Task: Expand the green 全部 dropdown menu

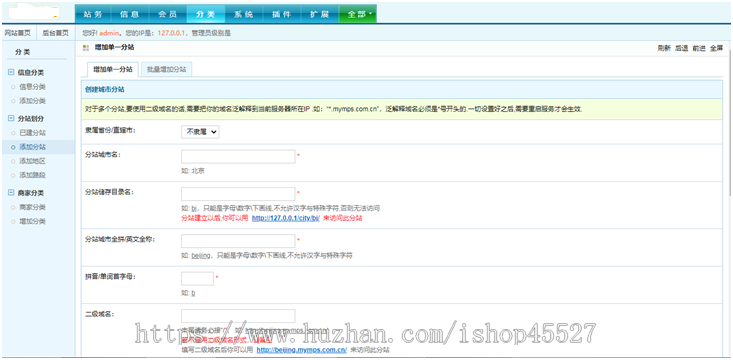Action: pyautogui.click(x=358, y=14)
